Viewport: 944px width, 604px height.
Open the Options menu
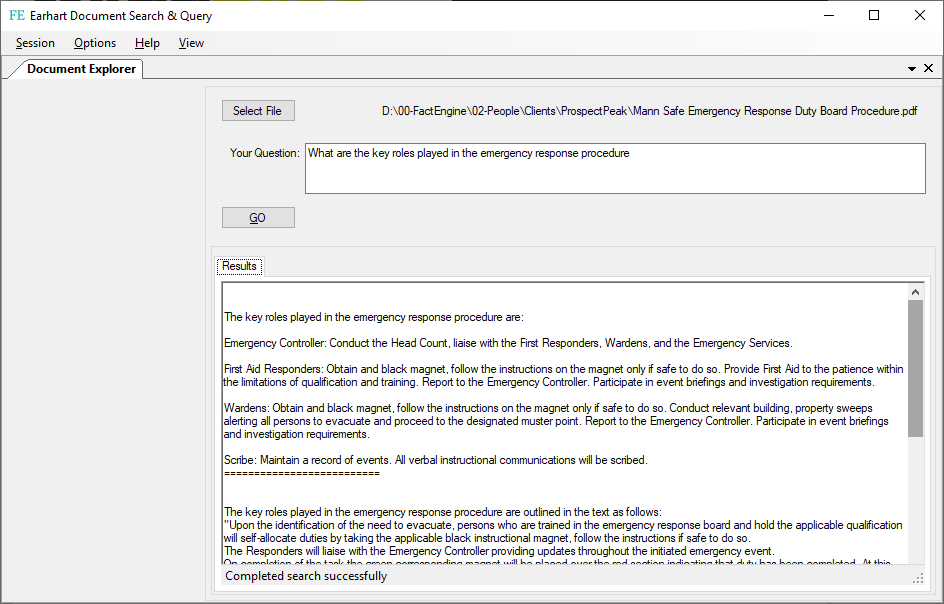click(95, 43)
